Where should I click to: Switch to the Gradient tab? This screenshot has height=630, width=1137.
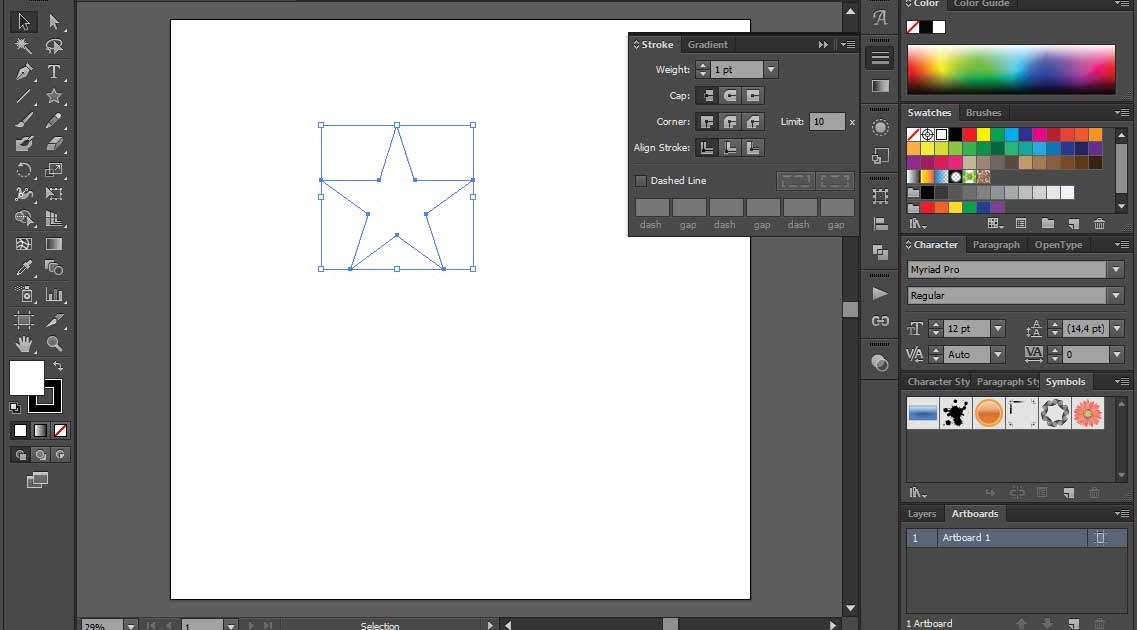click(x=708, y=45)
